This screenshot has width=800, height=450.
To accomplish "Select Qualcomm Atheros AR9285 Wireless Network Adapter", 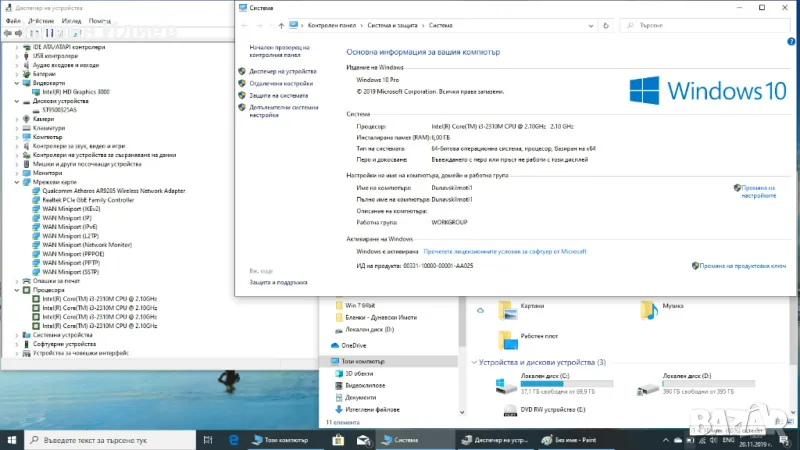I will 113,190.
